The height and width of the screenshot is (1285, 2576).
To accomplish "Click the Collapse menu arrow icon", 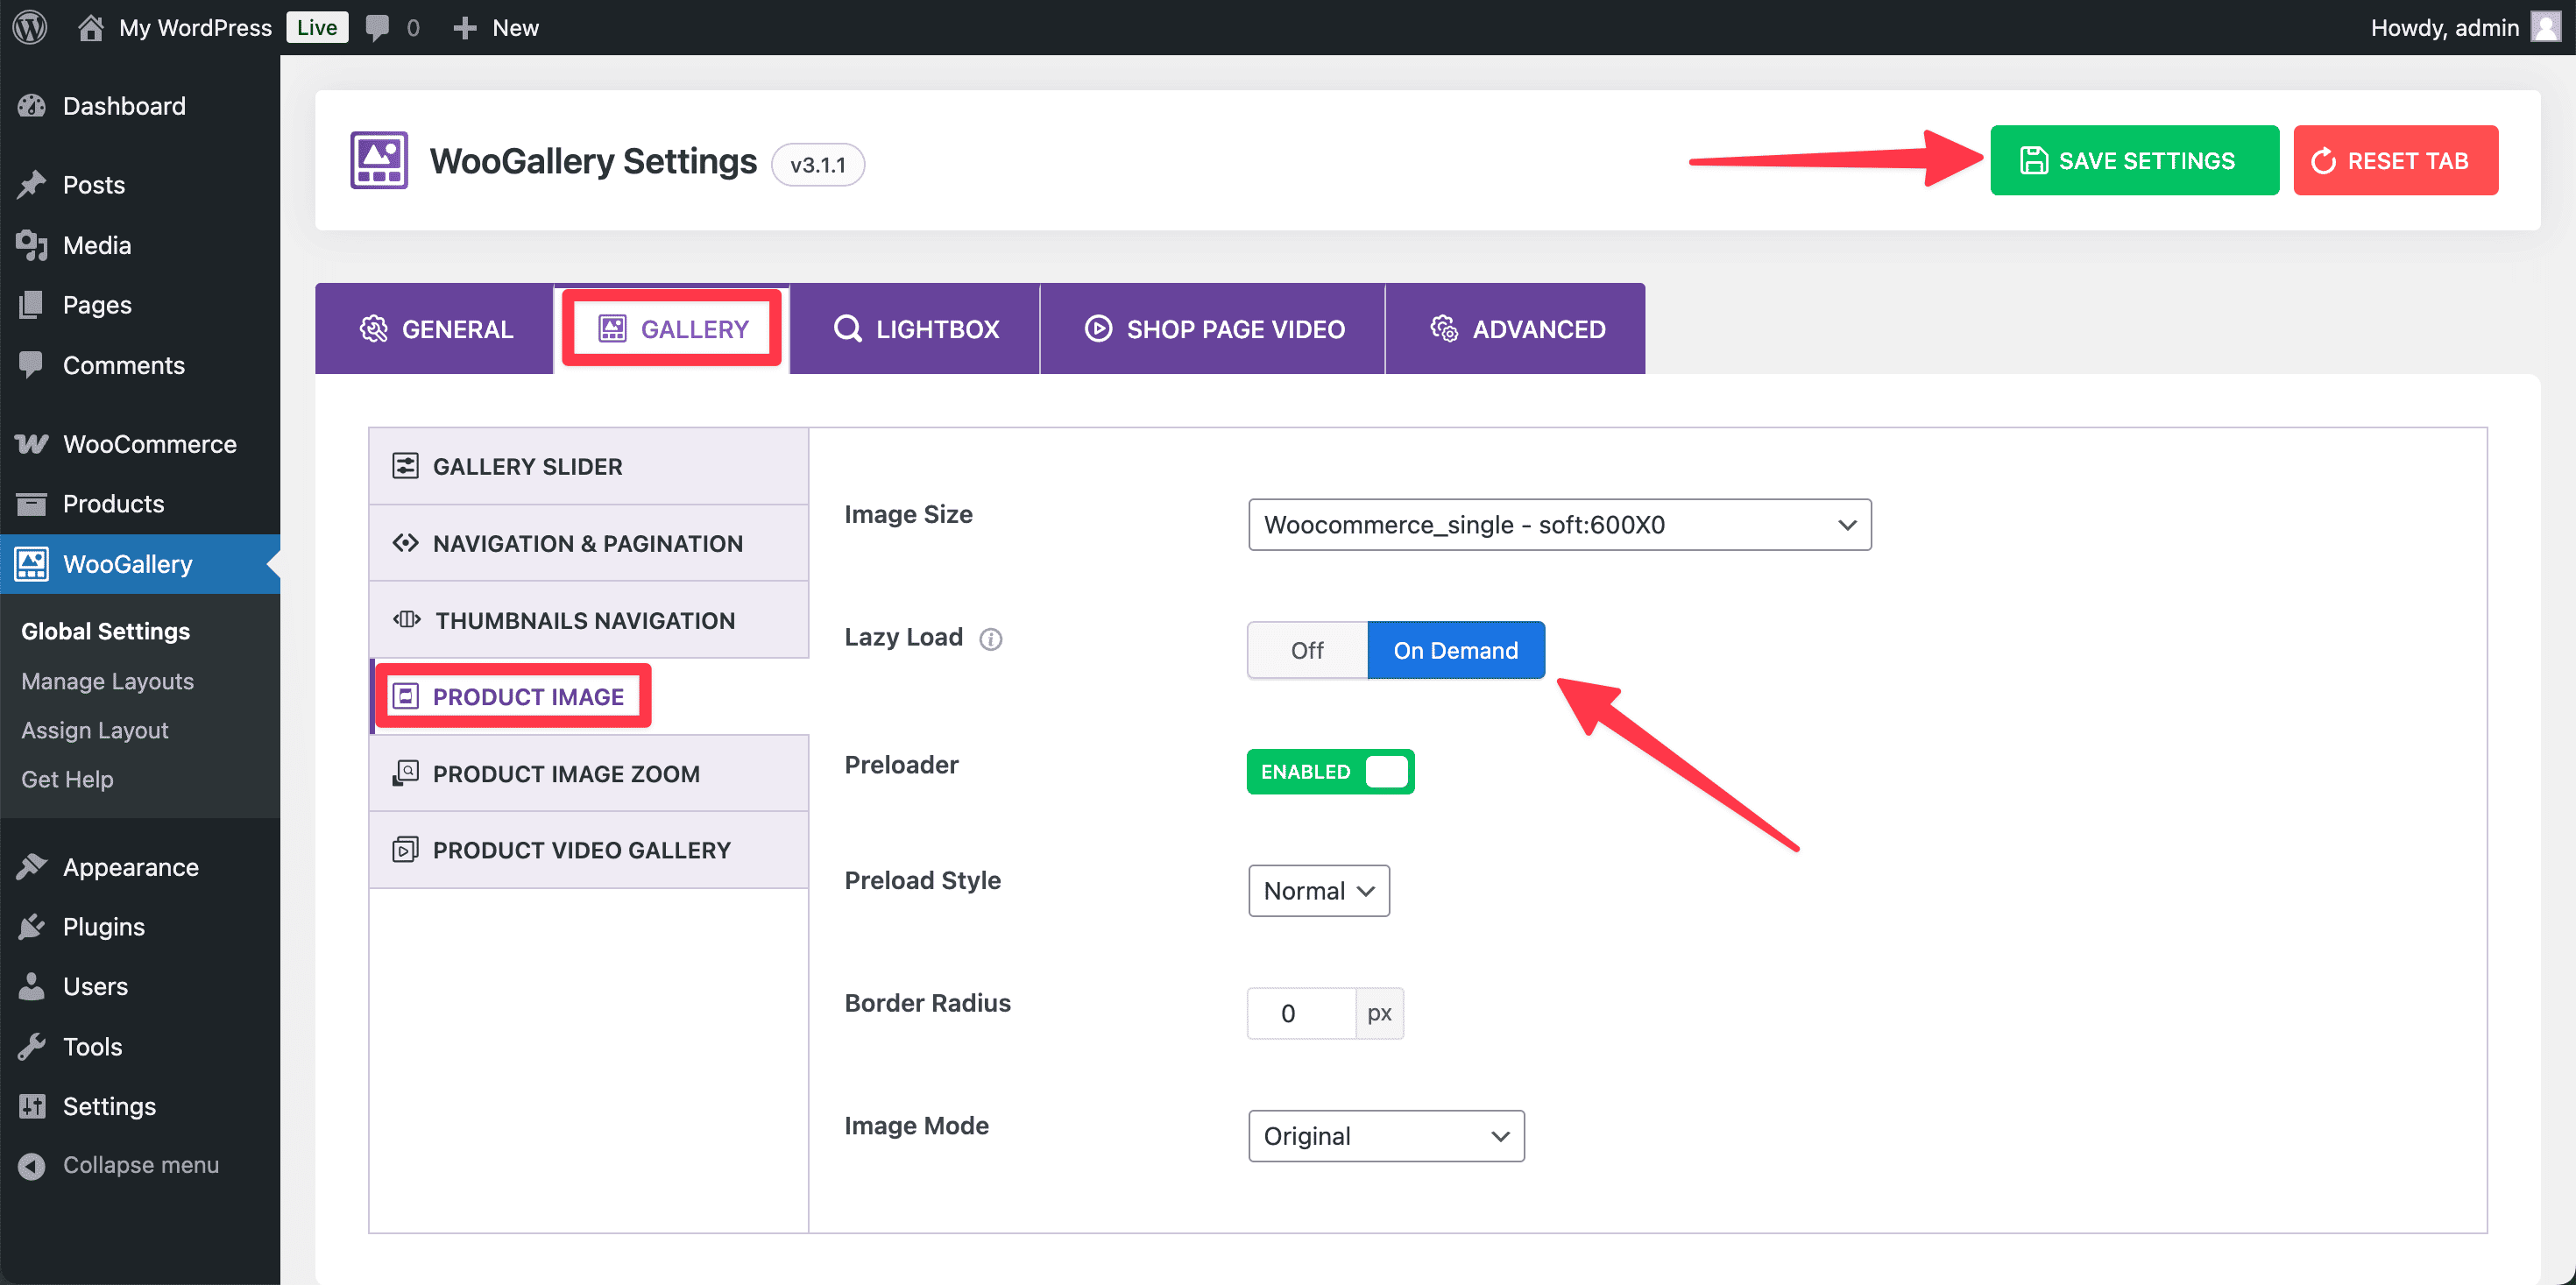I will 32,1165.
